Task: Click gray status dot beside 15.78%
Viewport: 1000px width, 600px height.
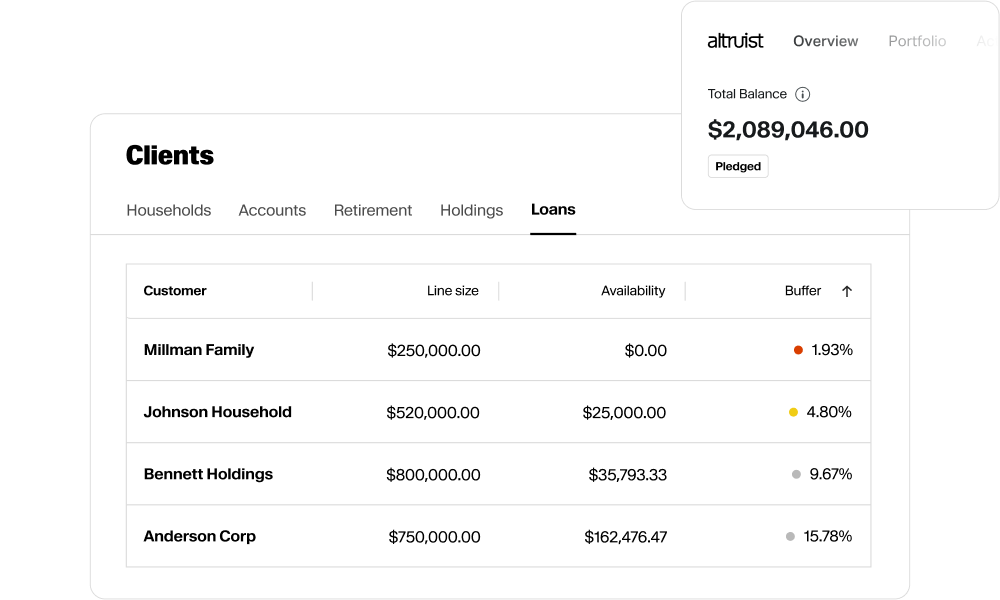Action: [x=790, y=536]
